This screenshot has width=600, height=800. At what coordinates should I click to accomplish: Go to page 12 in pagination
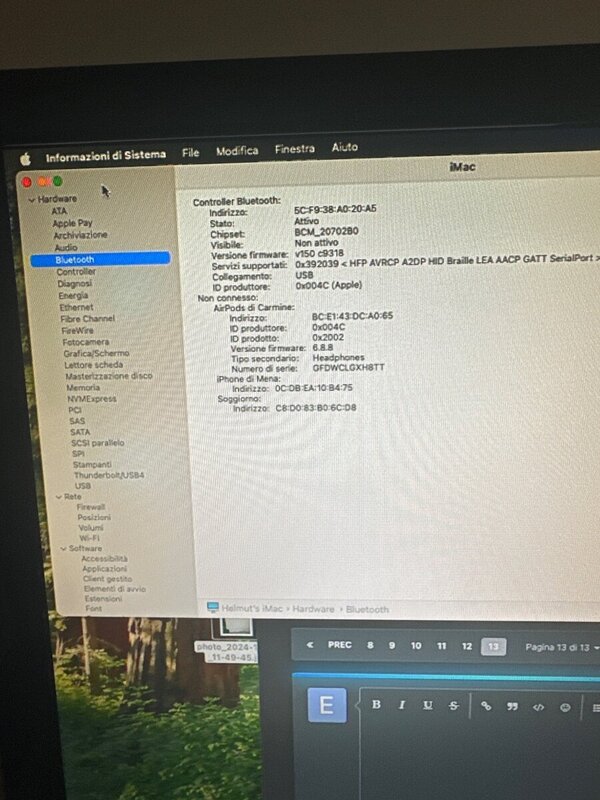pos(467,646)
